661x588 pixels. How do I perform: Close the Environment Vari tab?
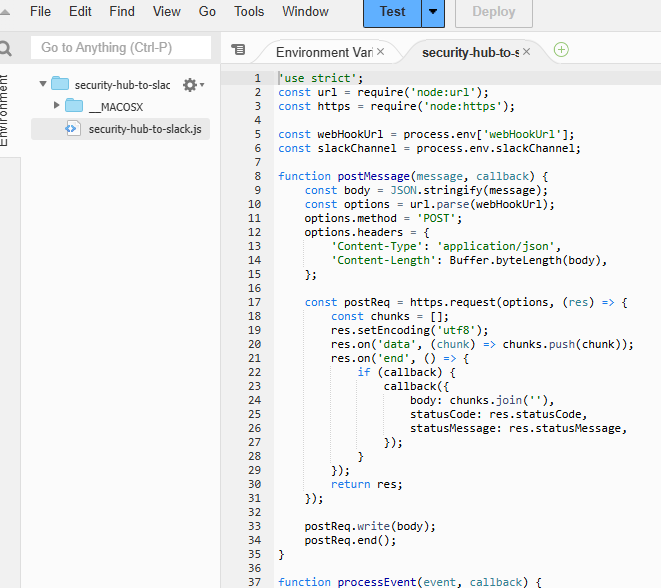pos(380,51)
